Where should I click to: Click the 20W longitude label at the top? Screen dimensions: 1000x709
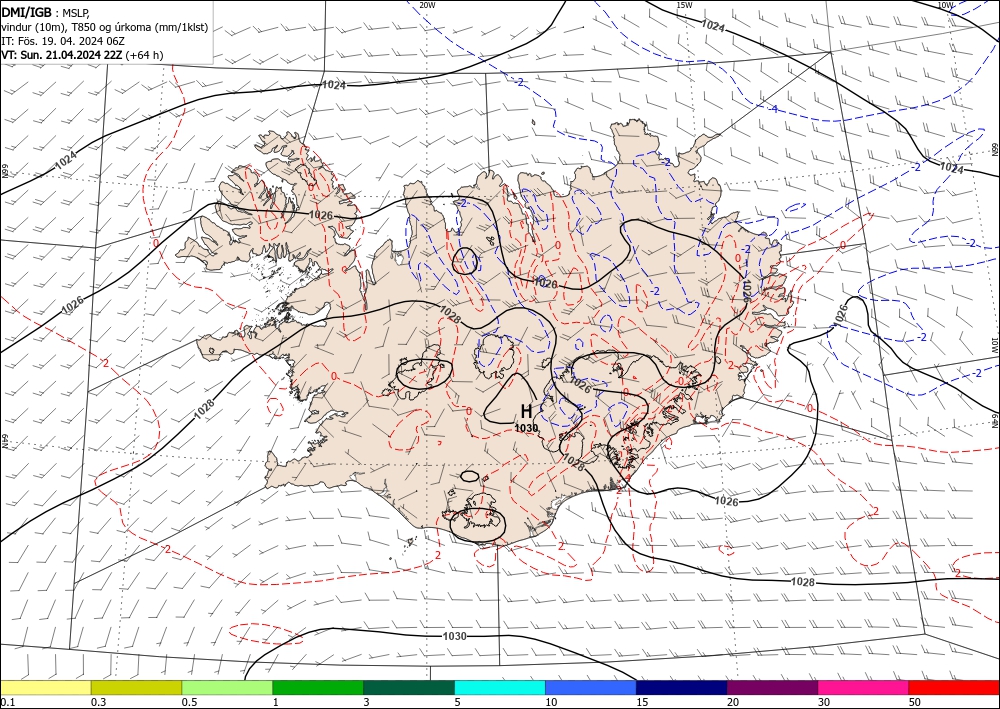428,5
